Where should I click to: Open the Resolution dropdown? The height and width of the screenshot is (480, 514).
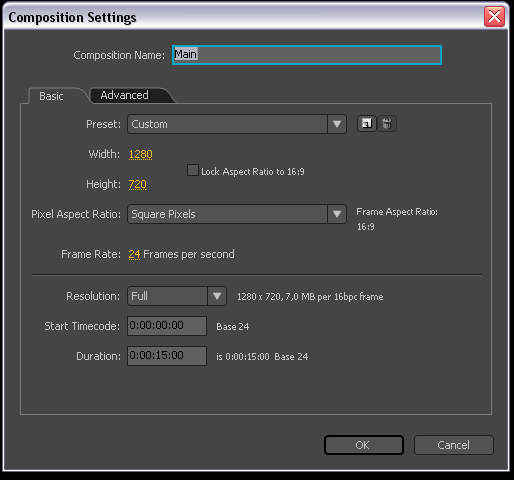click(217, 296)
